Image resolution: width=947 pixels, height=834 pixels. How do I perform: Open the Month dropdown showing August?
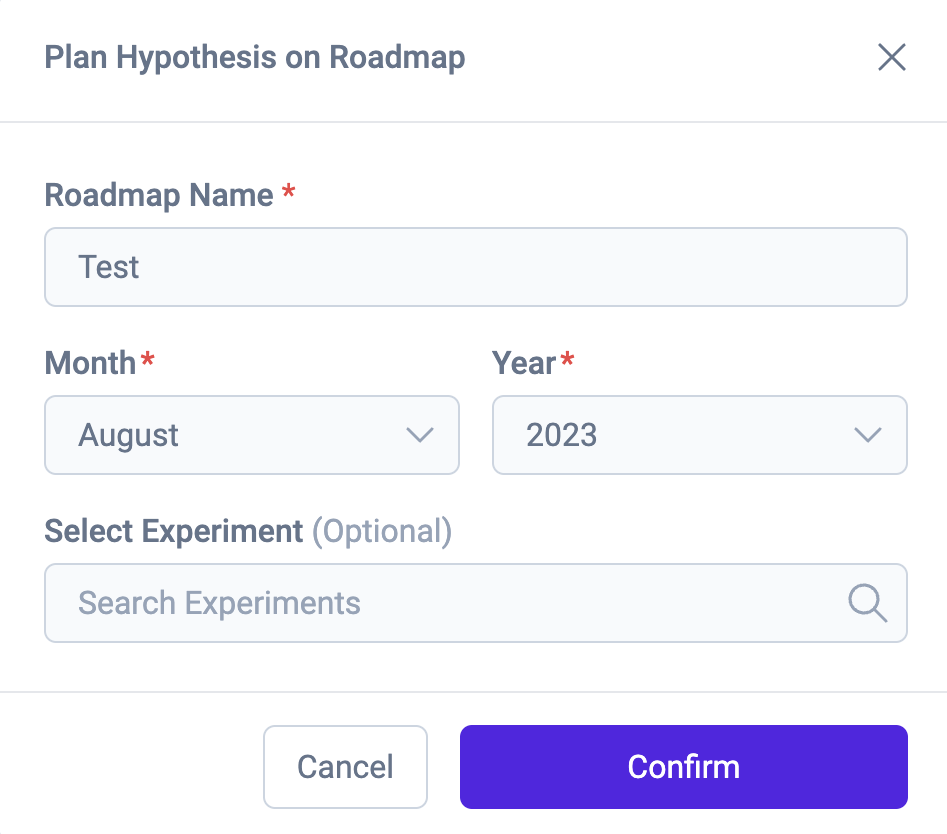tap(252, 435)
